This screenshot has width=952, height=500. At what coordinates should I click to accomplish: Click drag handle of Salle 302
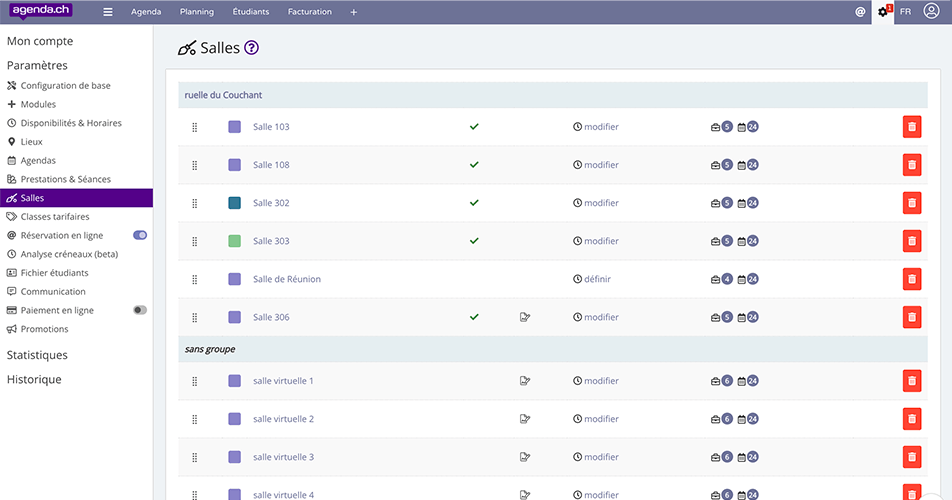(x=195, y=203)
